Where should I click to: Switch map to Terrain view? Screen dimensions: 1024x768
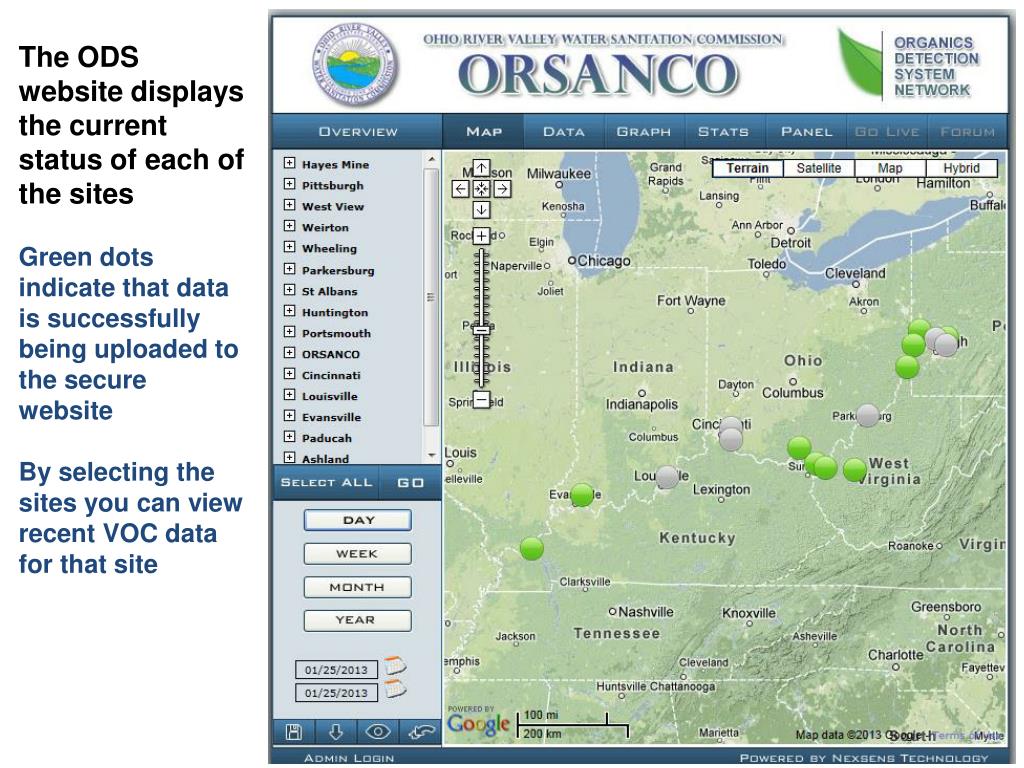[747, 168]
